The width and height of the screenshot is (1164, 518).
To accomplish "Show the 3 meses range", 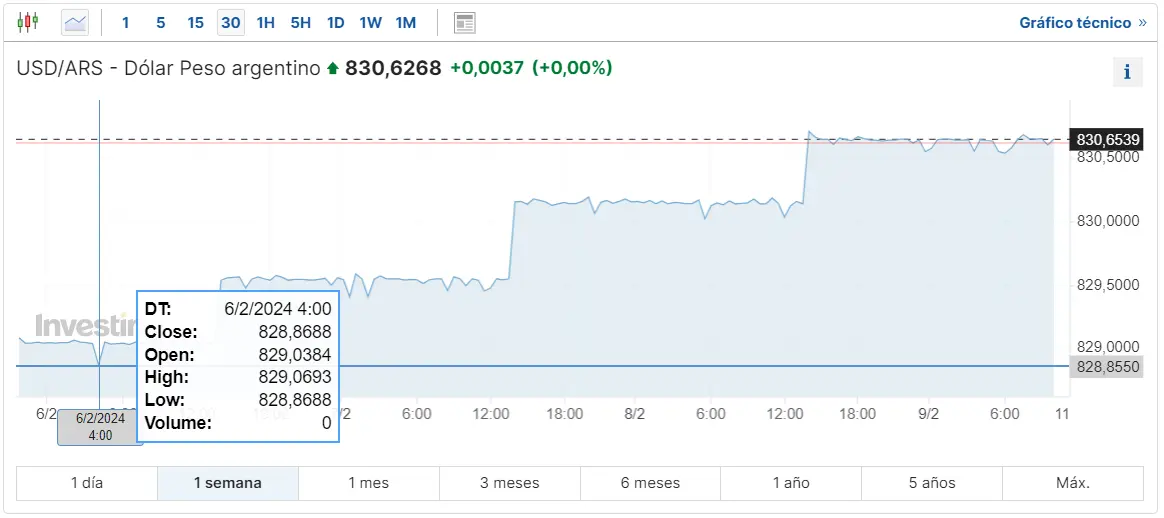I will [x=510, y=483].
